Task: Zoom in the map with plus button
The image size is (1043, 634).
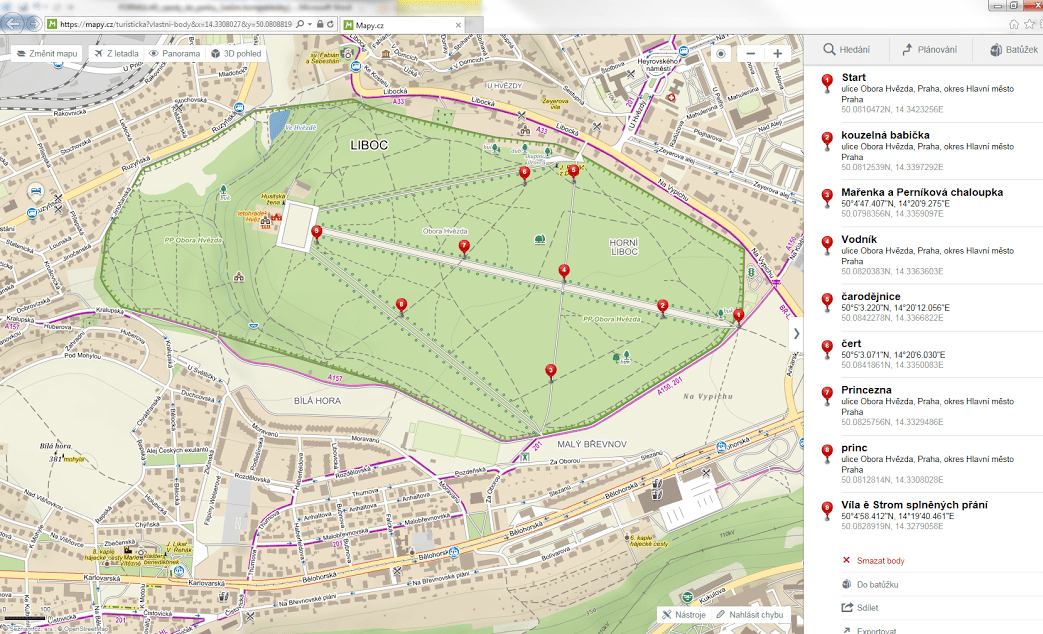Action: [x=777, y=53]
